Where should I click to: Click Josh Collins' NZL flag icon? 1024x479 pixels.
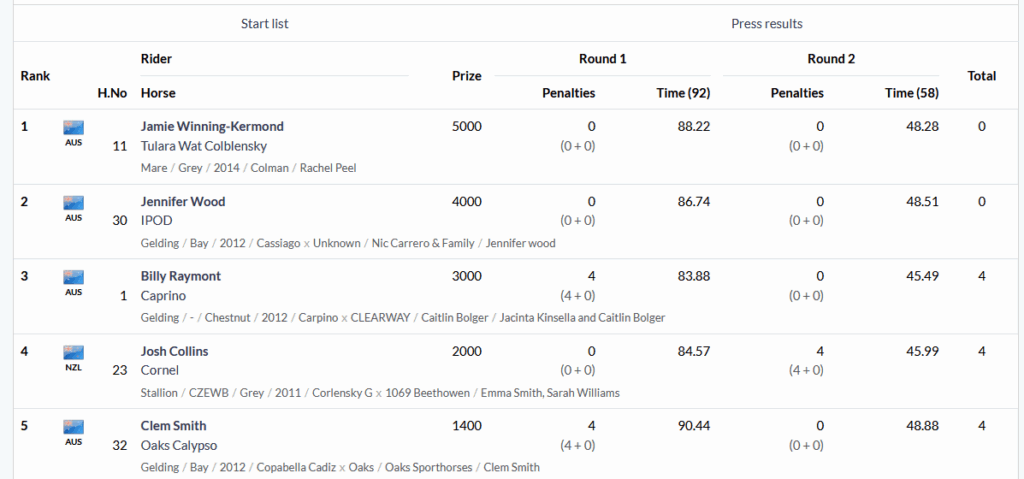click(x=73, y=352)
